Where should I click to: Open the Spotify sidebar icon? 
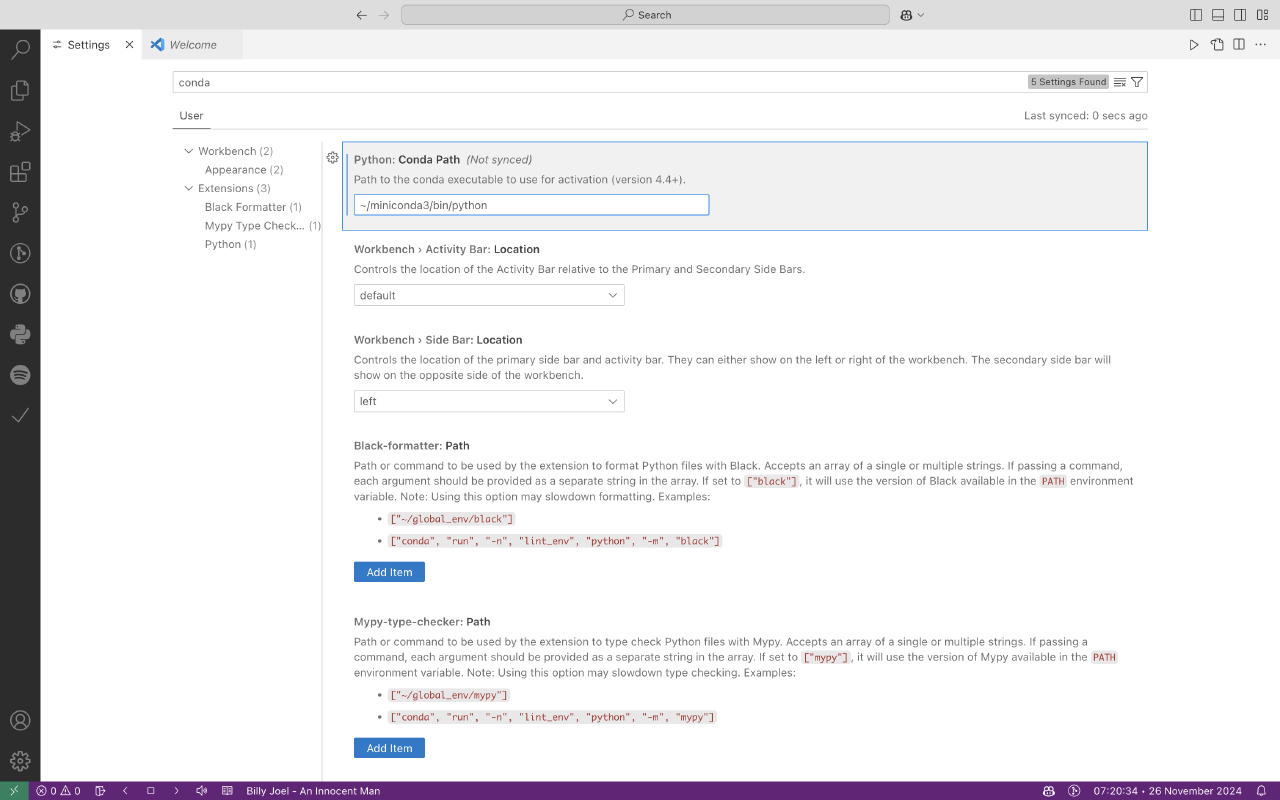(x=20, y=374)
